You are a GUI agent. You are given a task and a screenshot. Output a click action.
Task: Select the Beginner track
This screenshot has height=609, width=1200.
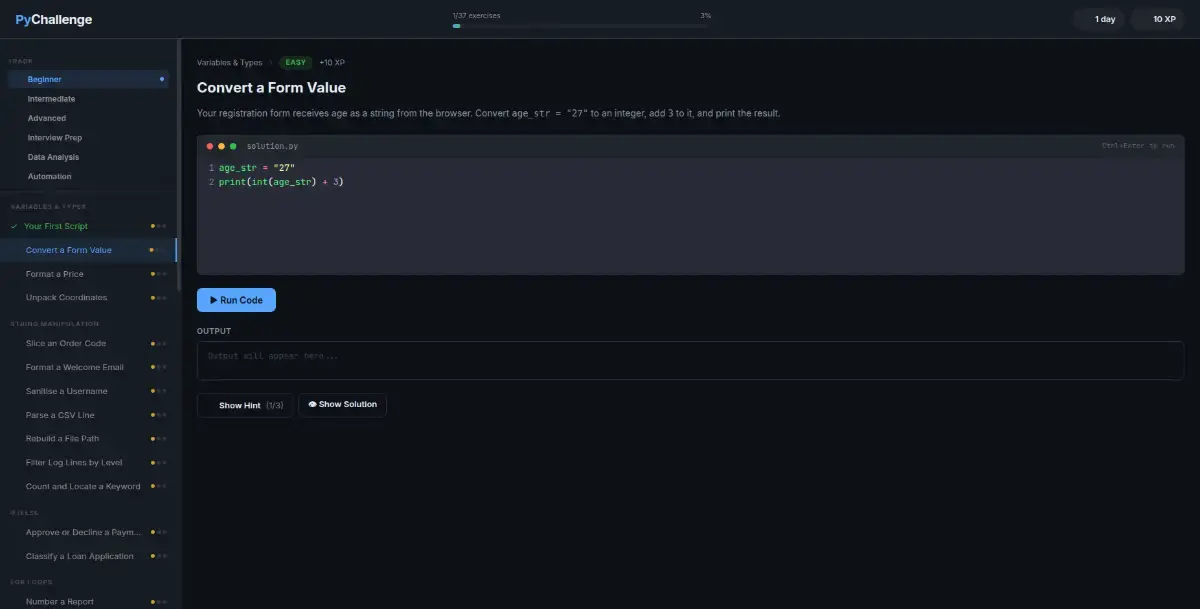pyautogui.click(x=88, y=79)
